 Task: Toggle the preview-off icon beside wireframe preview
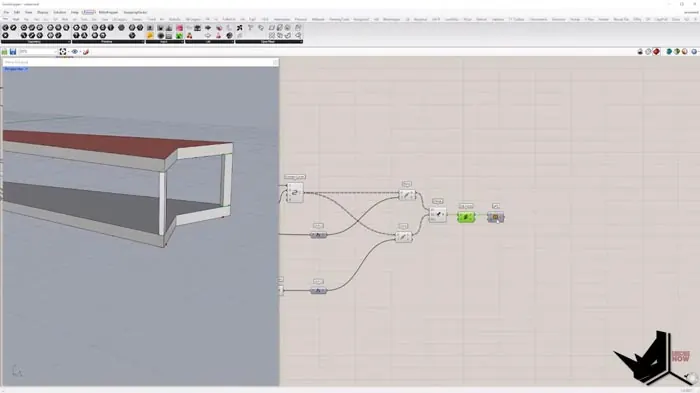(640, 52)
